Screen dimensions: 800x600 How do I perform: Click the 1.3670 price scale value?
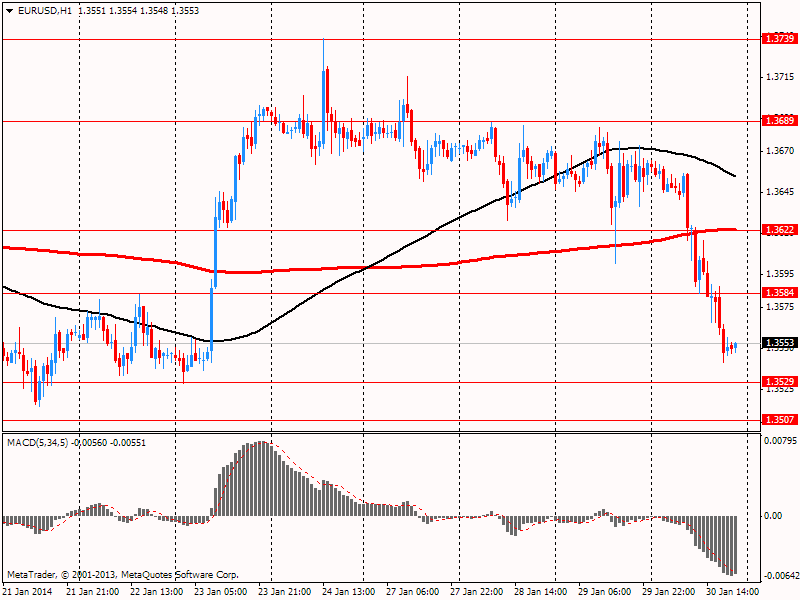tap(780, 151)
